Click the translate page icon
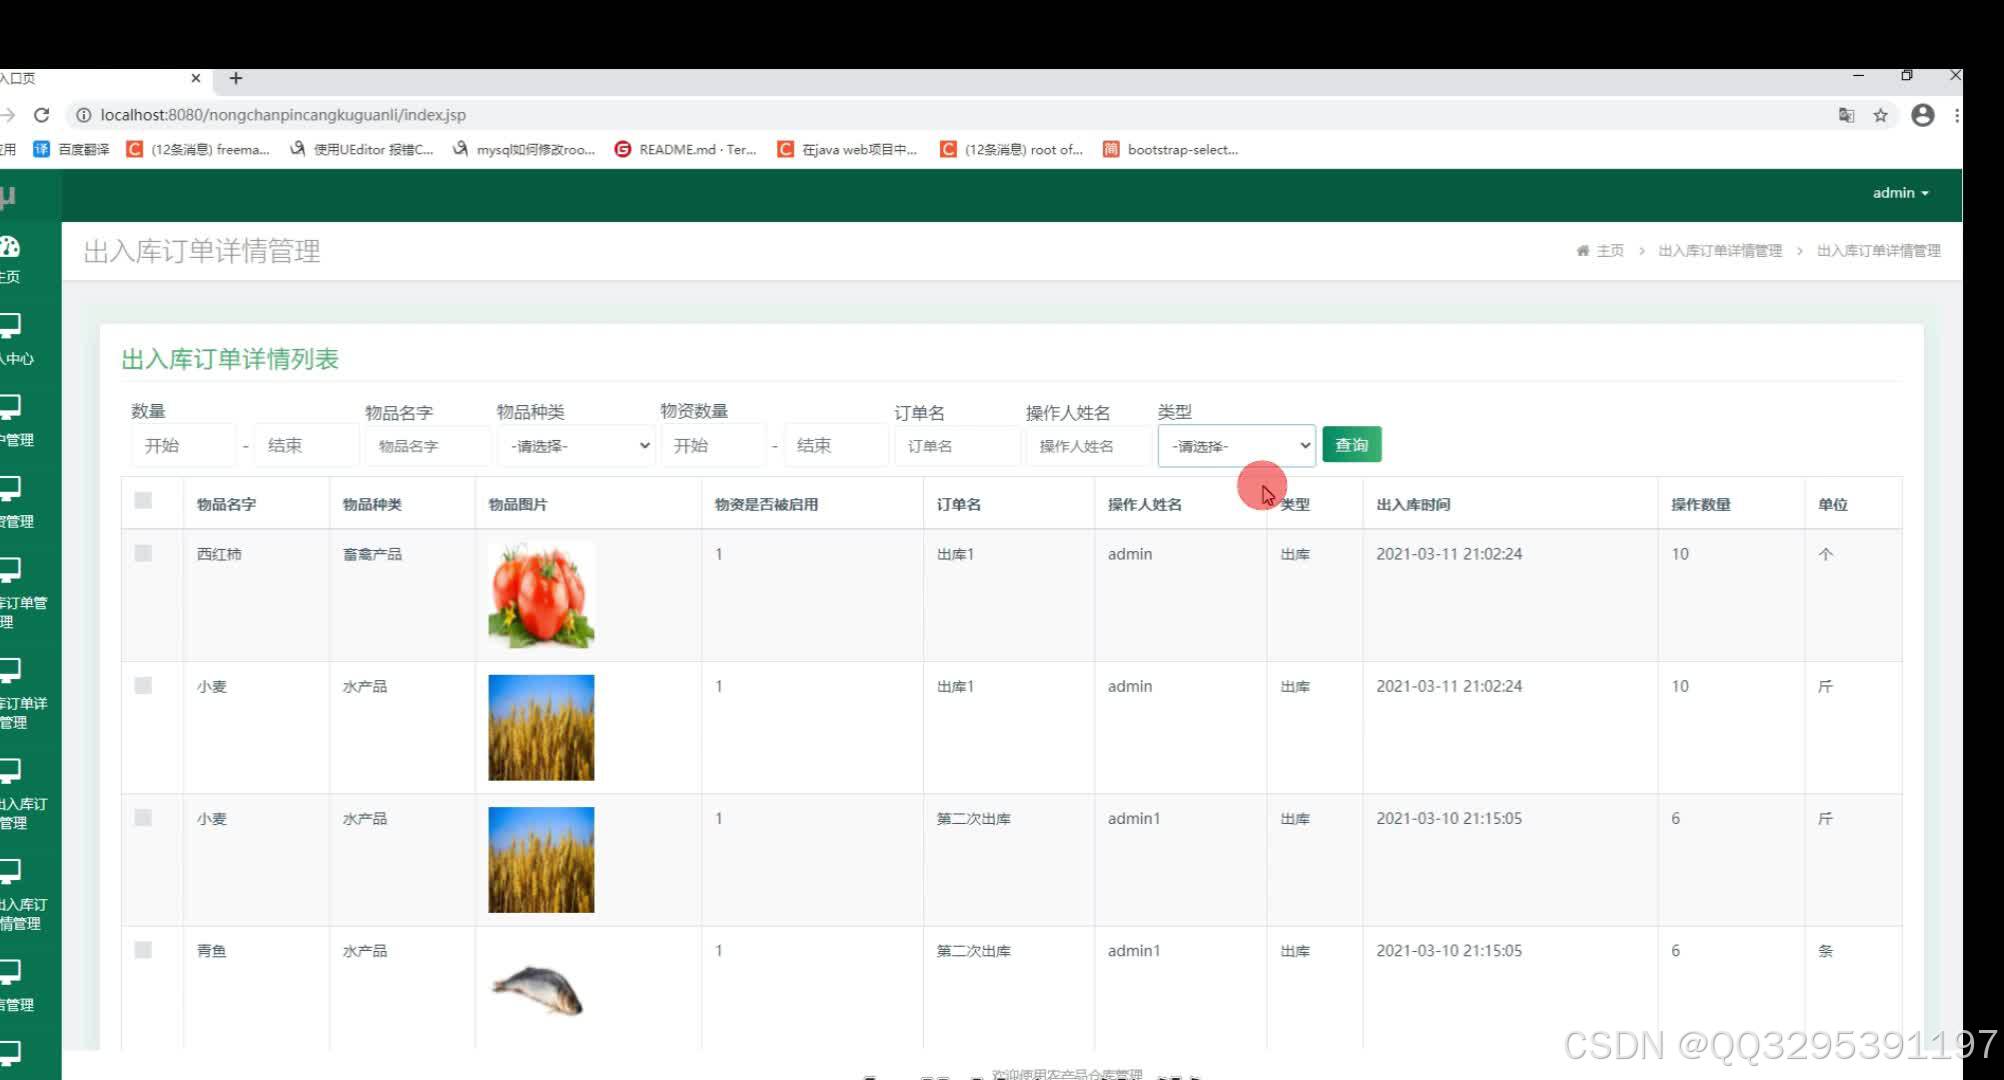The height and width of the screenshot is (1080, 2004). 1846,115
